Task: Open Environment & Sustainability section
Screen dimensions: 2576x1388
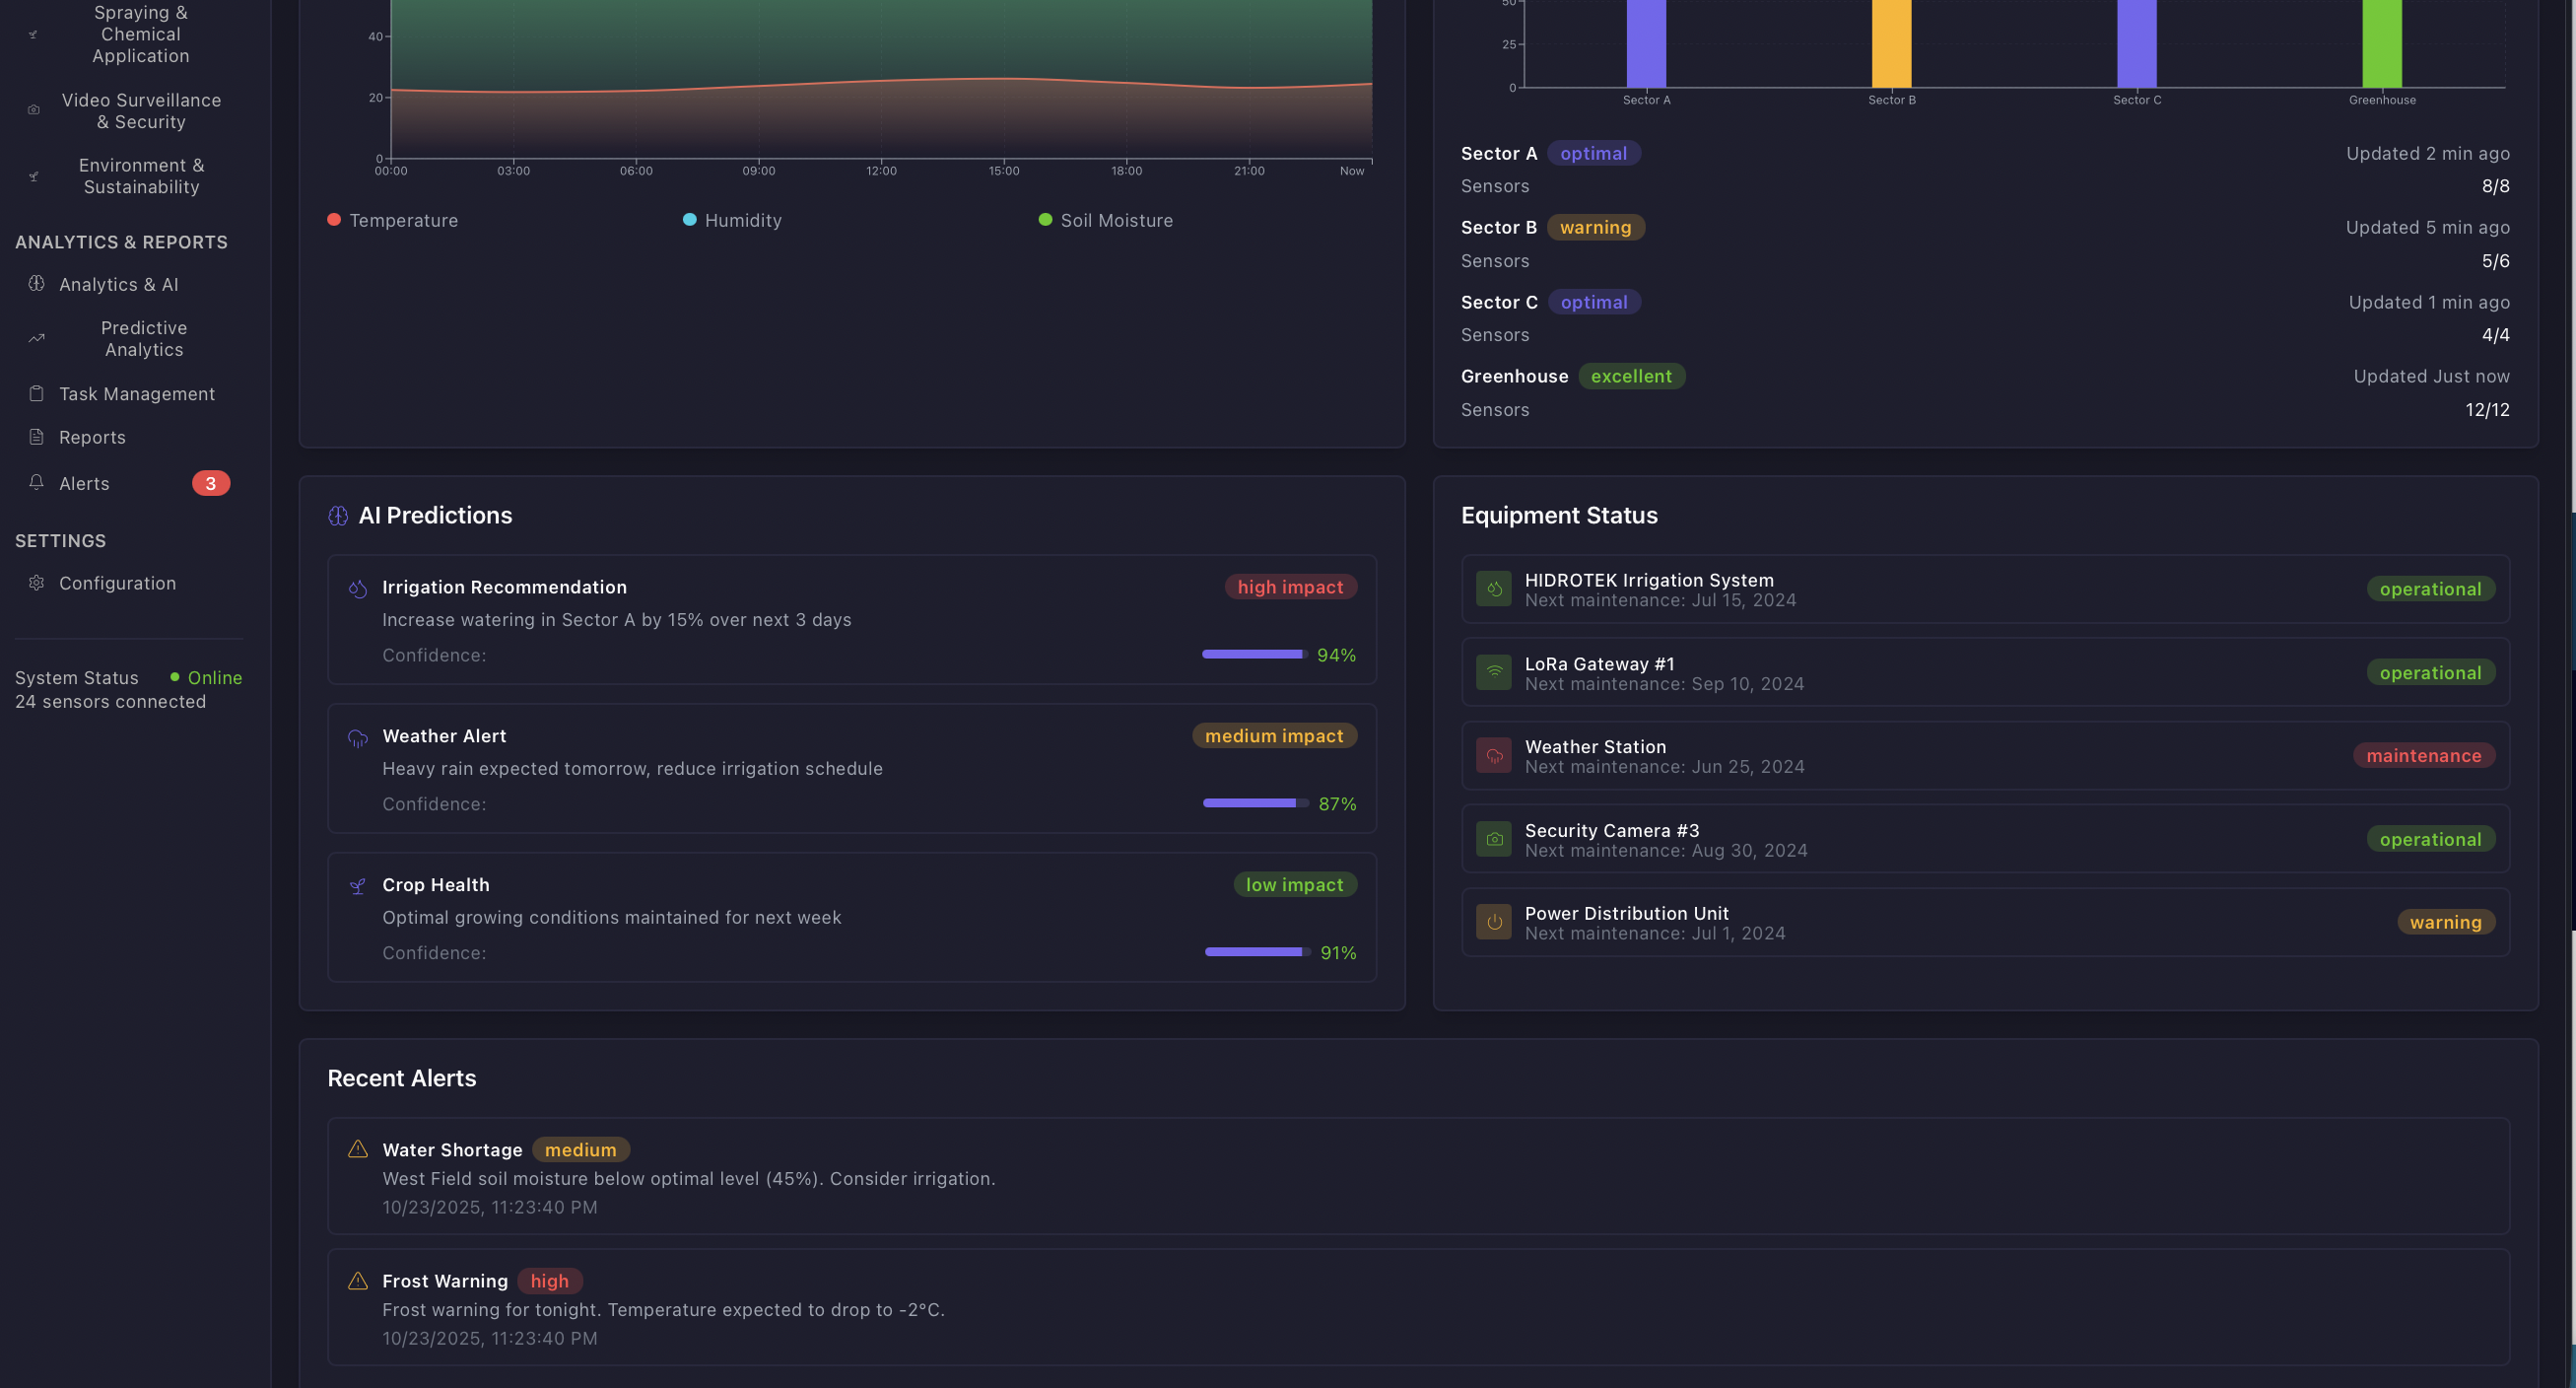Action: point(142,176)
